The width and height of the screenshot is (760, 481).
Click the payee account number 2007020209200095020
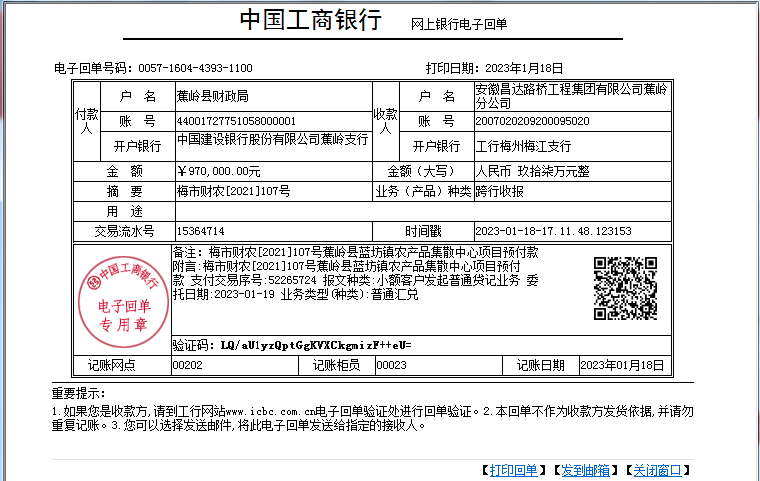(x=532, y=121)
